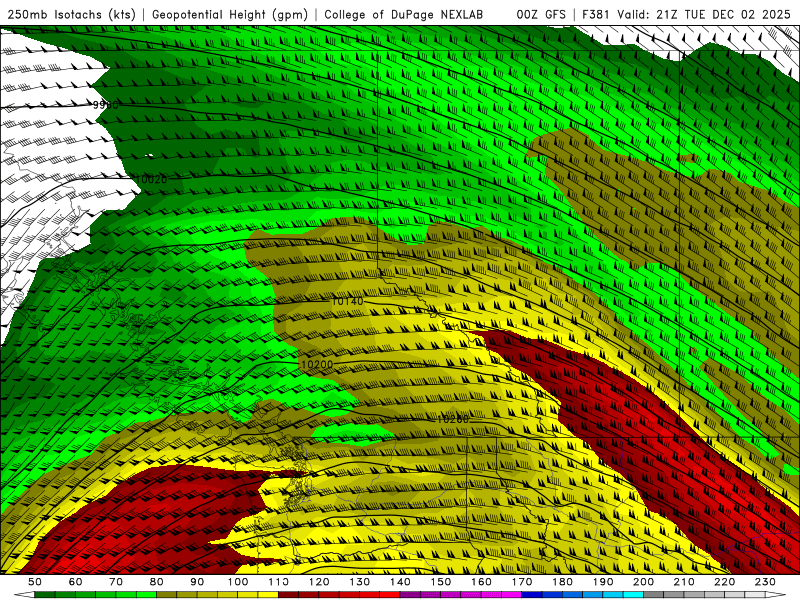The width and height of the screenshot is (800, 600).
Task: Click the 'F381' forecast hour text
Action: click(597, 14)
